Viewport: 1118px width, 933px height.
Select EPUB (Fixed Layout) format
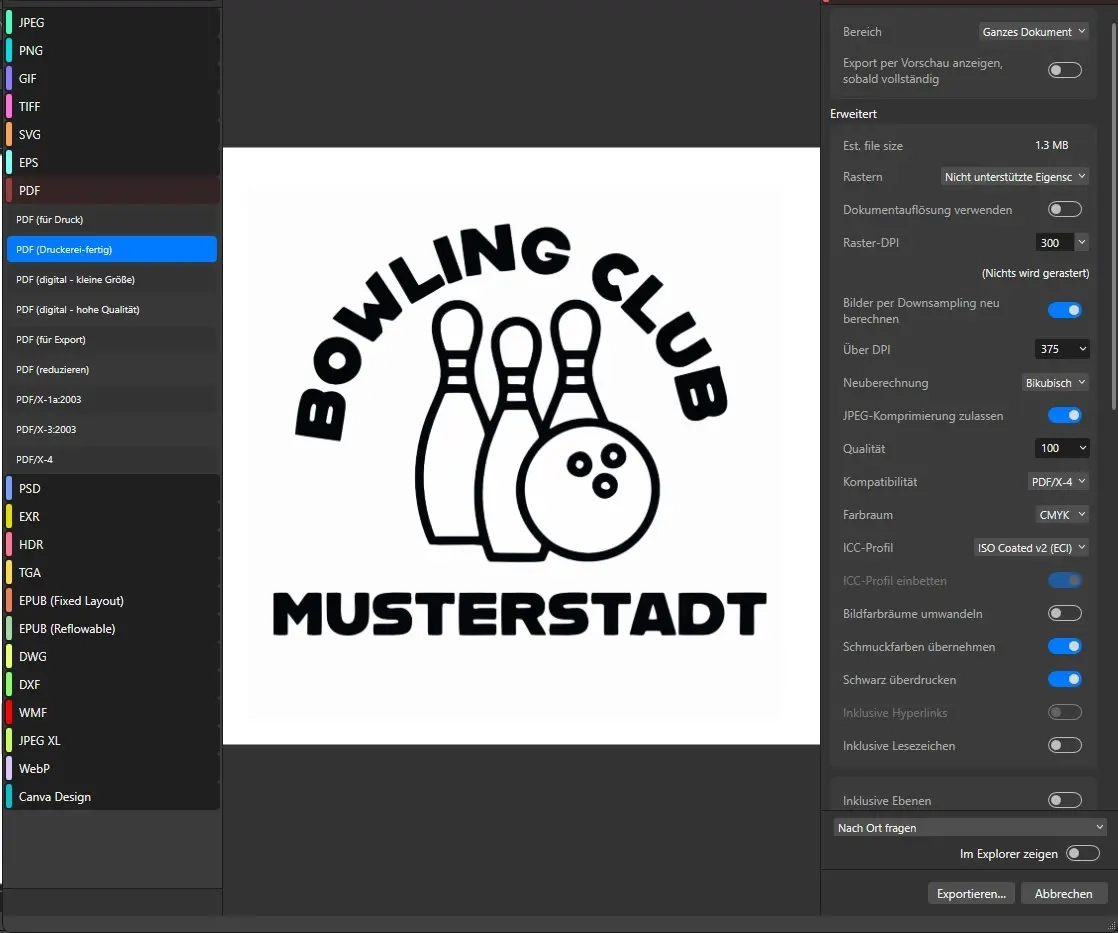112,601
